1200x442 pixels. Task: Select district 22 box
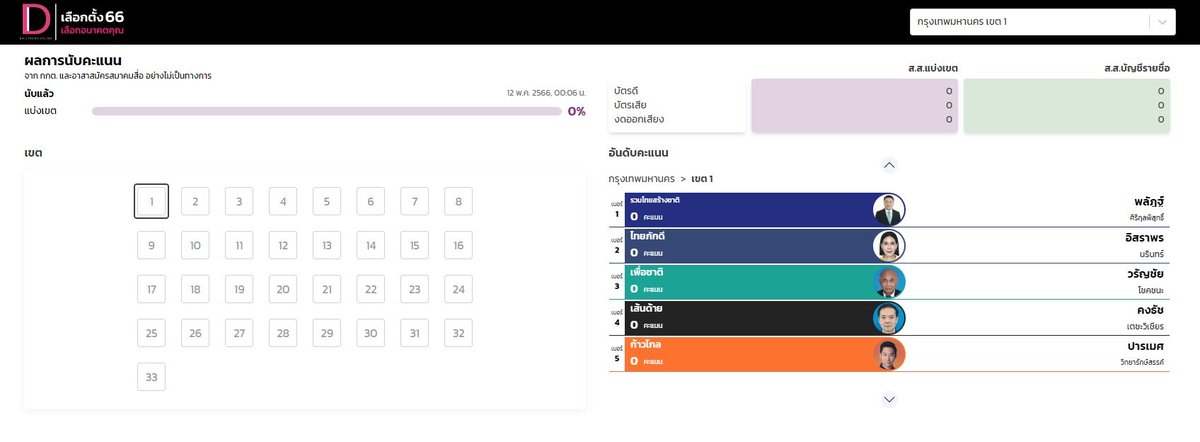pos(371,289)
